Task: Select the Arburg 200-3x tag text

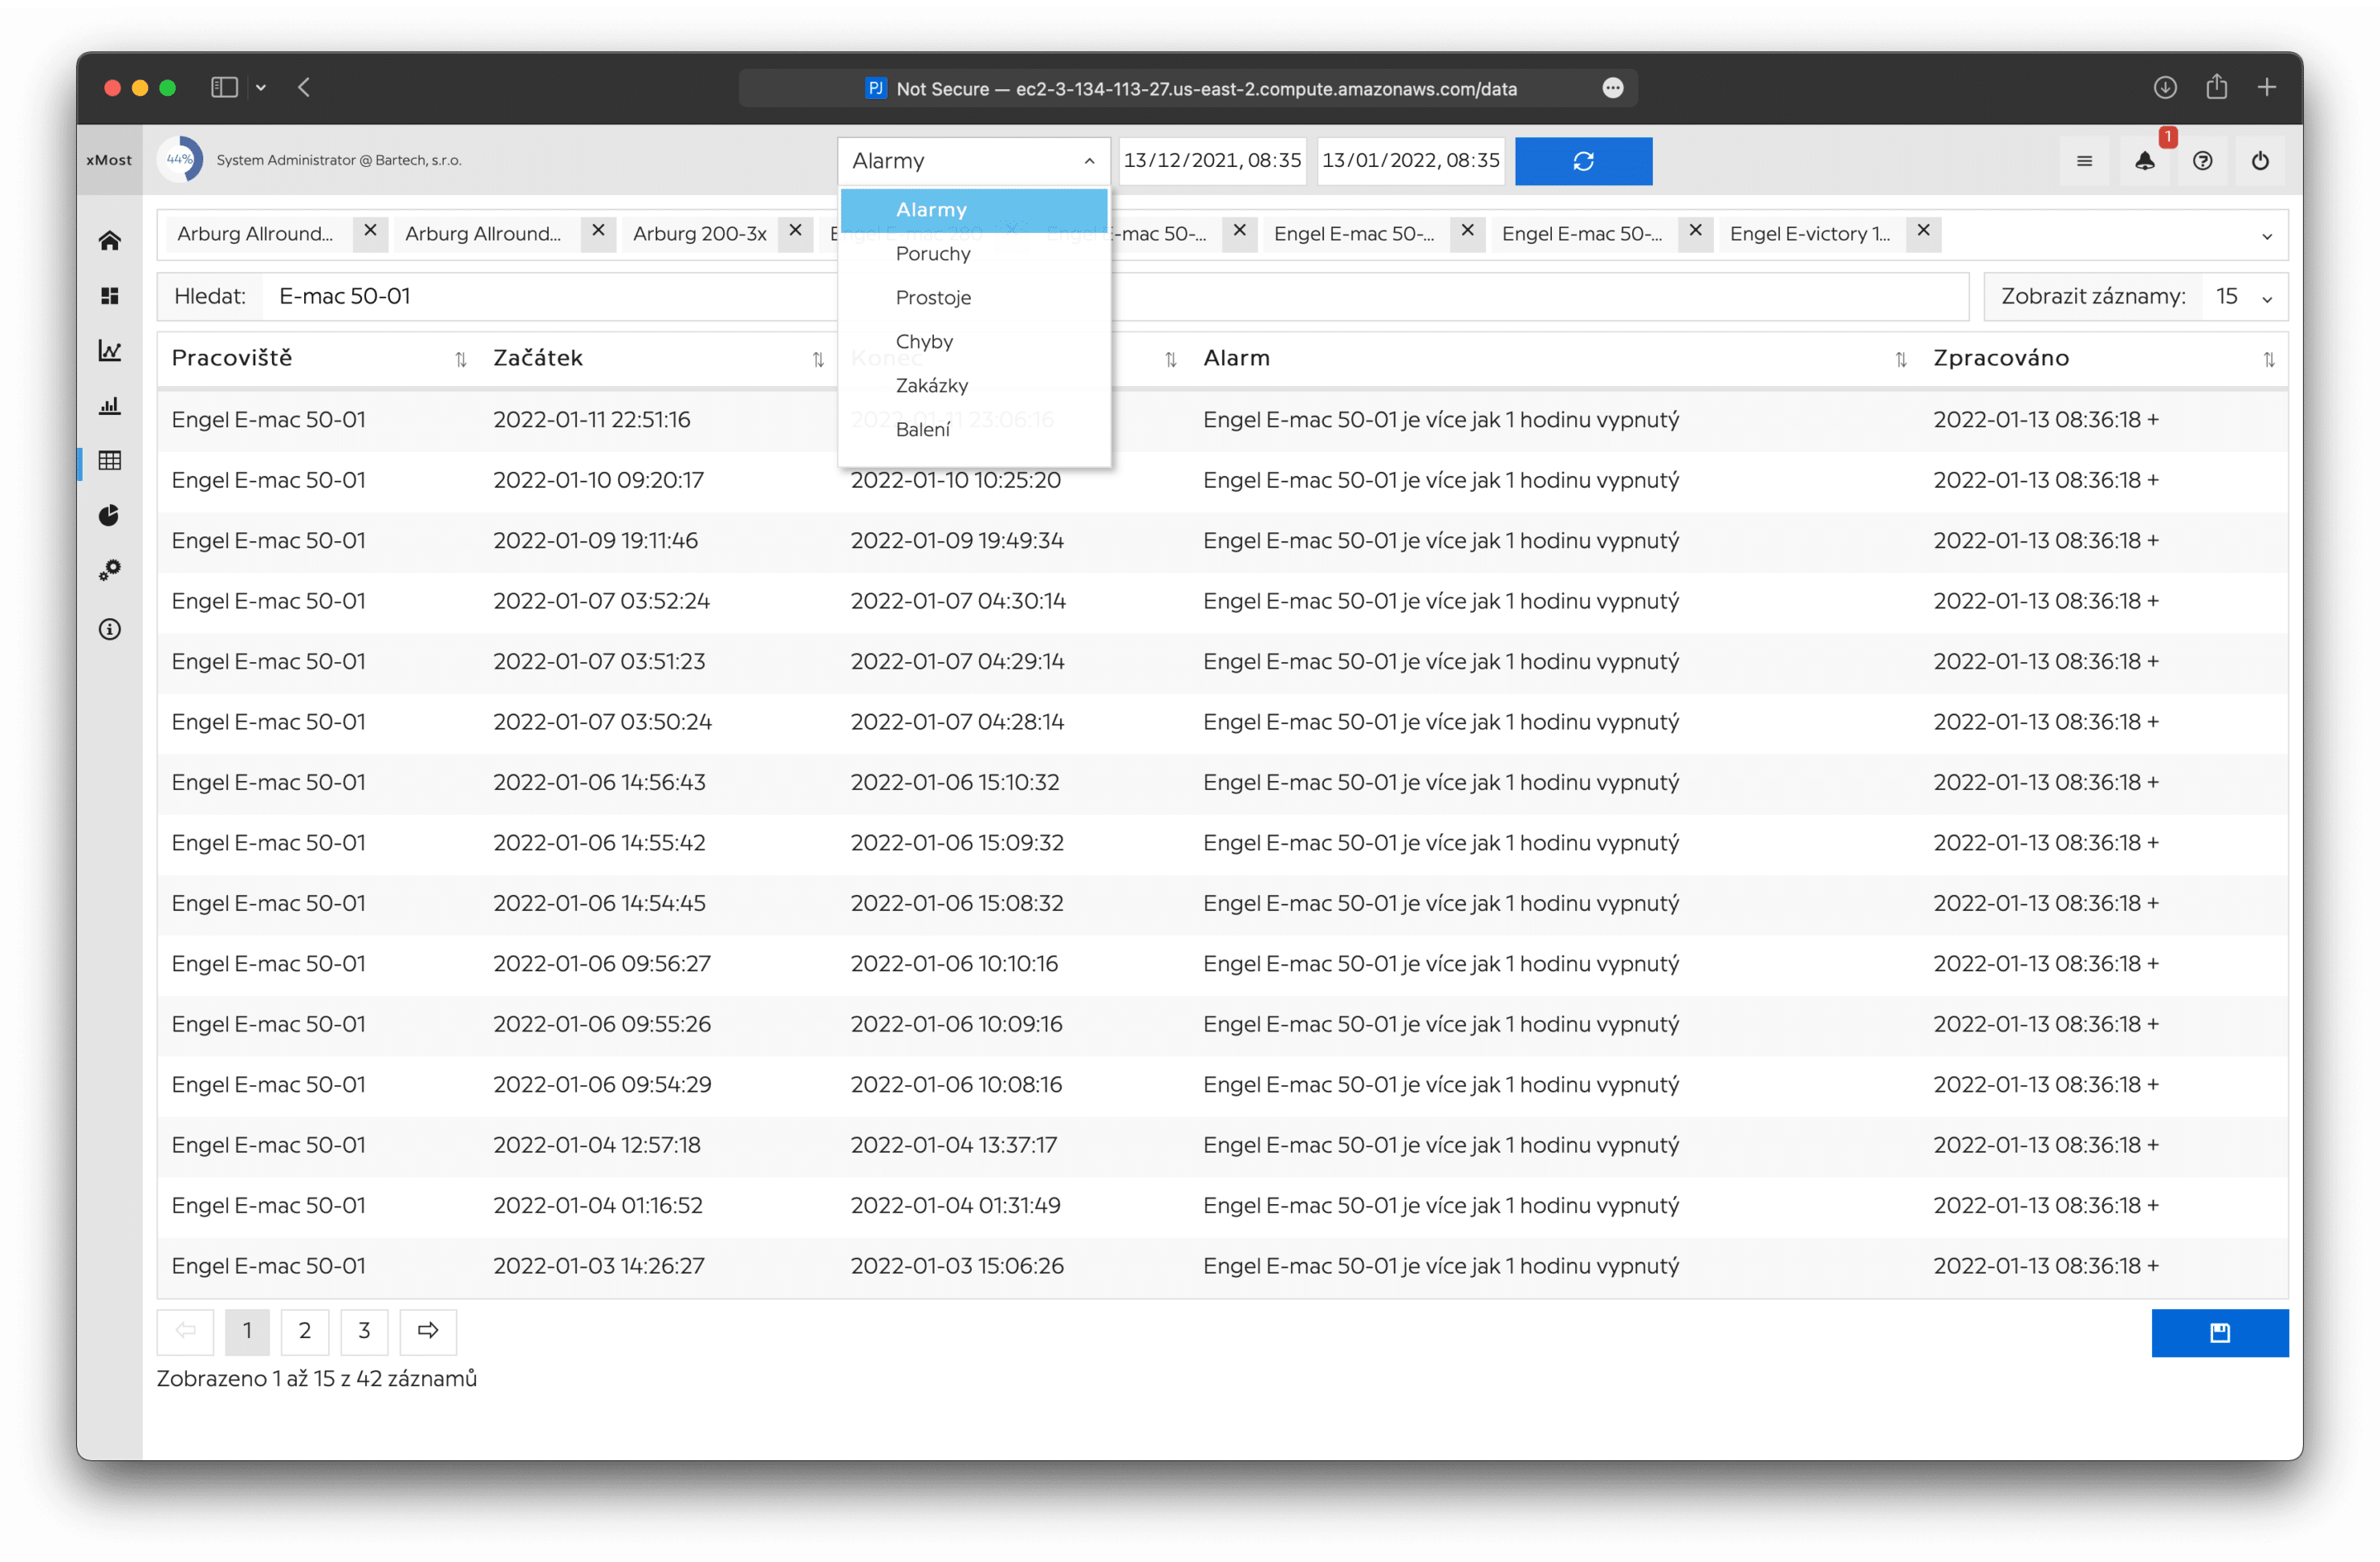Action: point(699,234)
